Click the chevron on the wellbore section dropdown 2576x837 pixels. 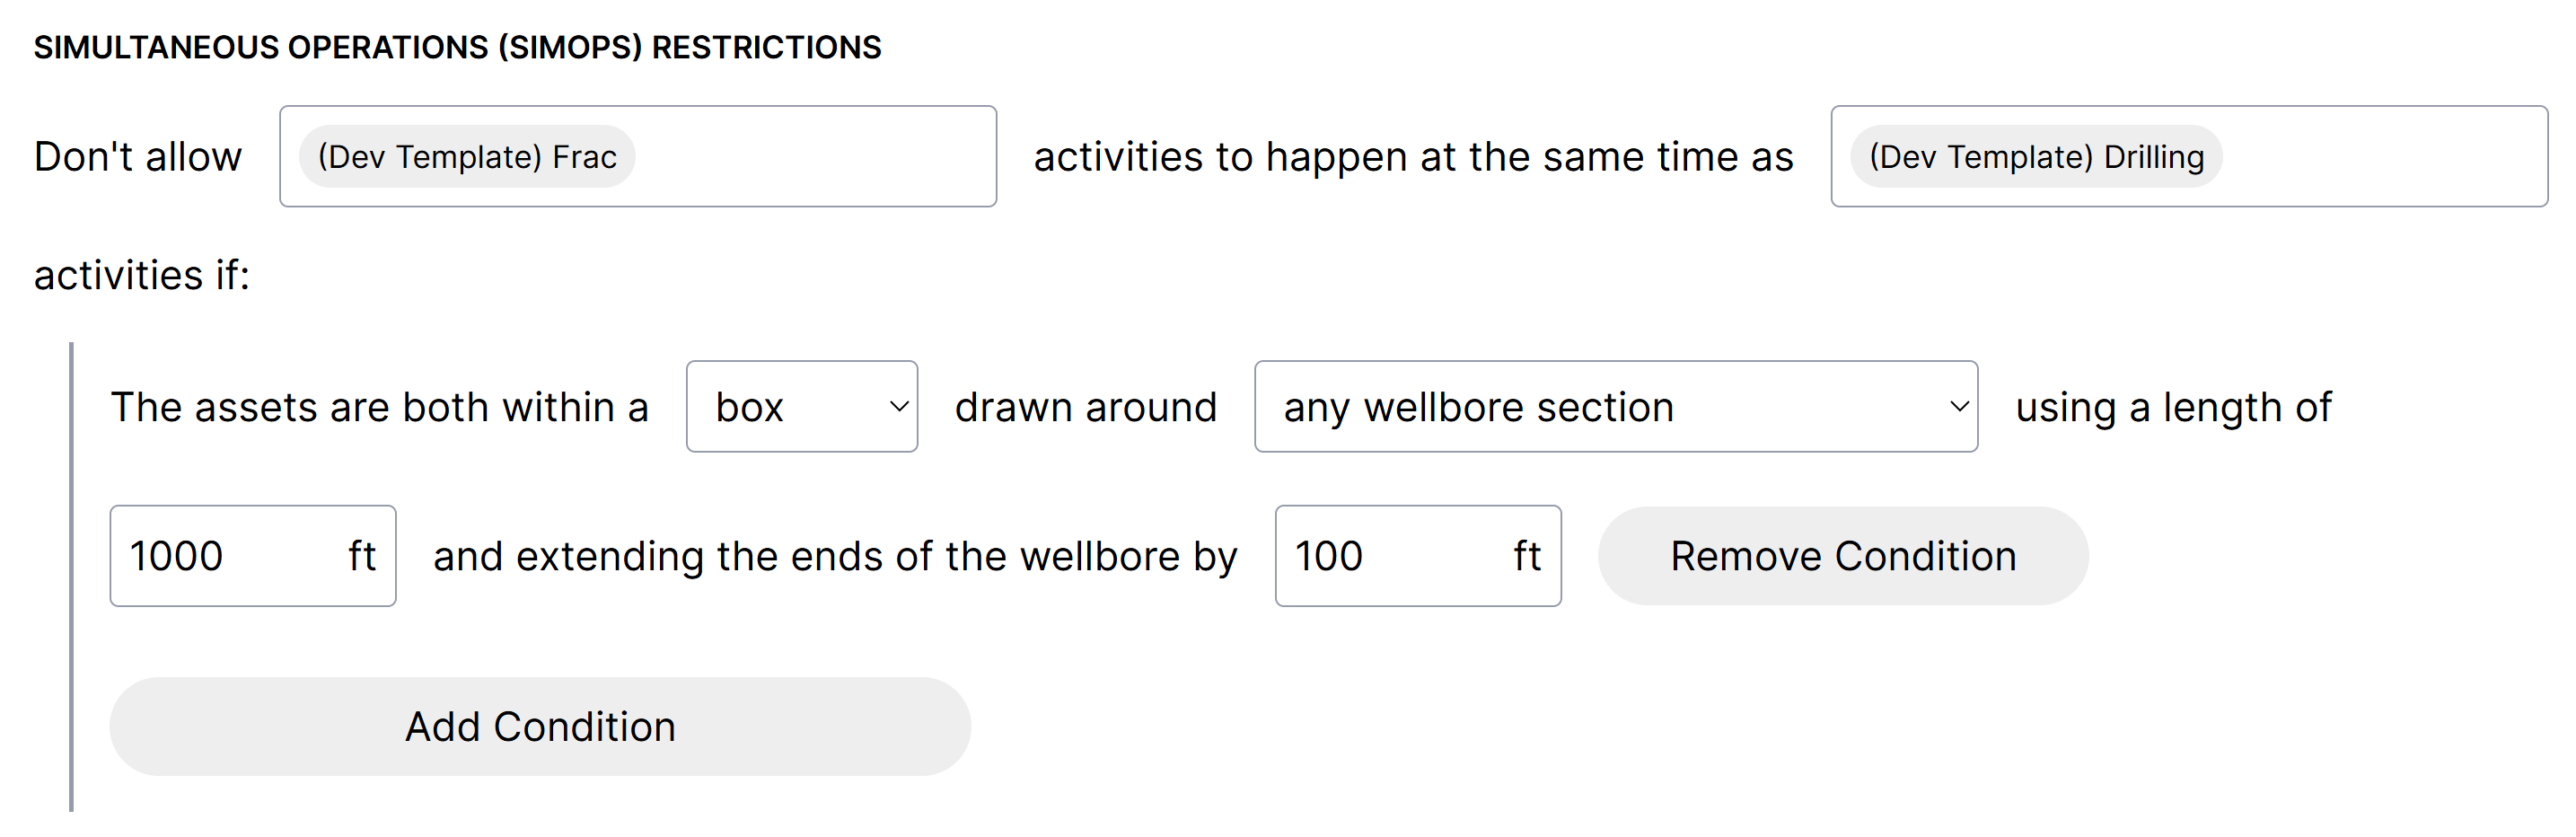point(1958,407)
